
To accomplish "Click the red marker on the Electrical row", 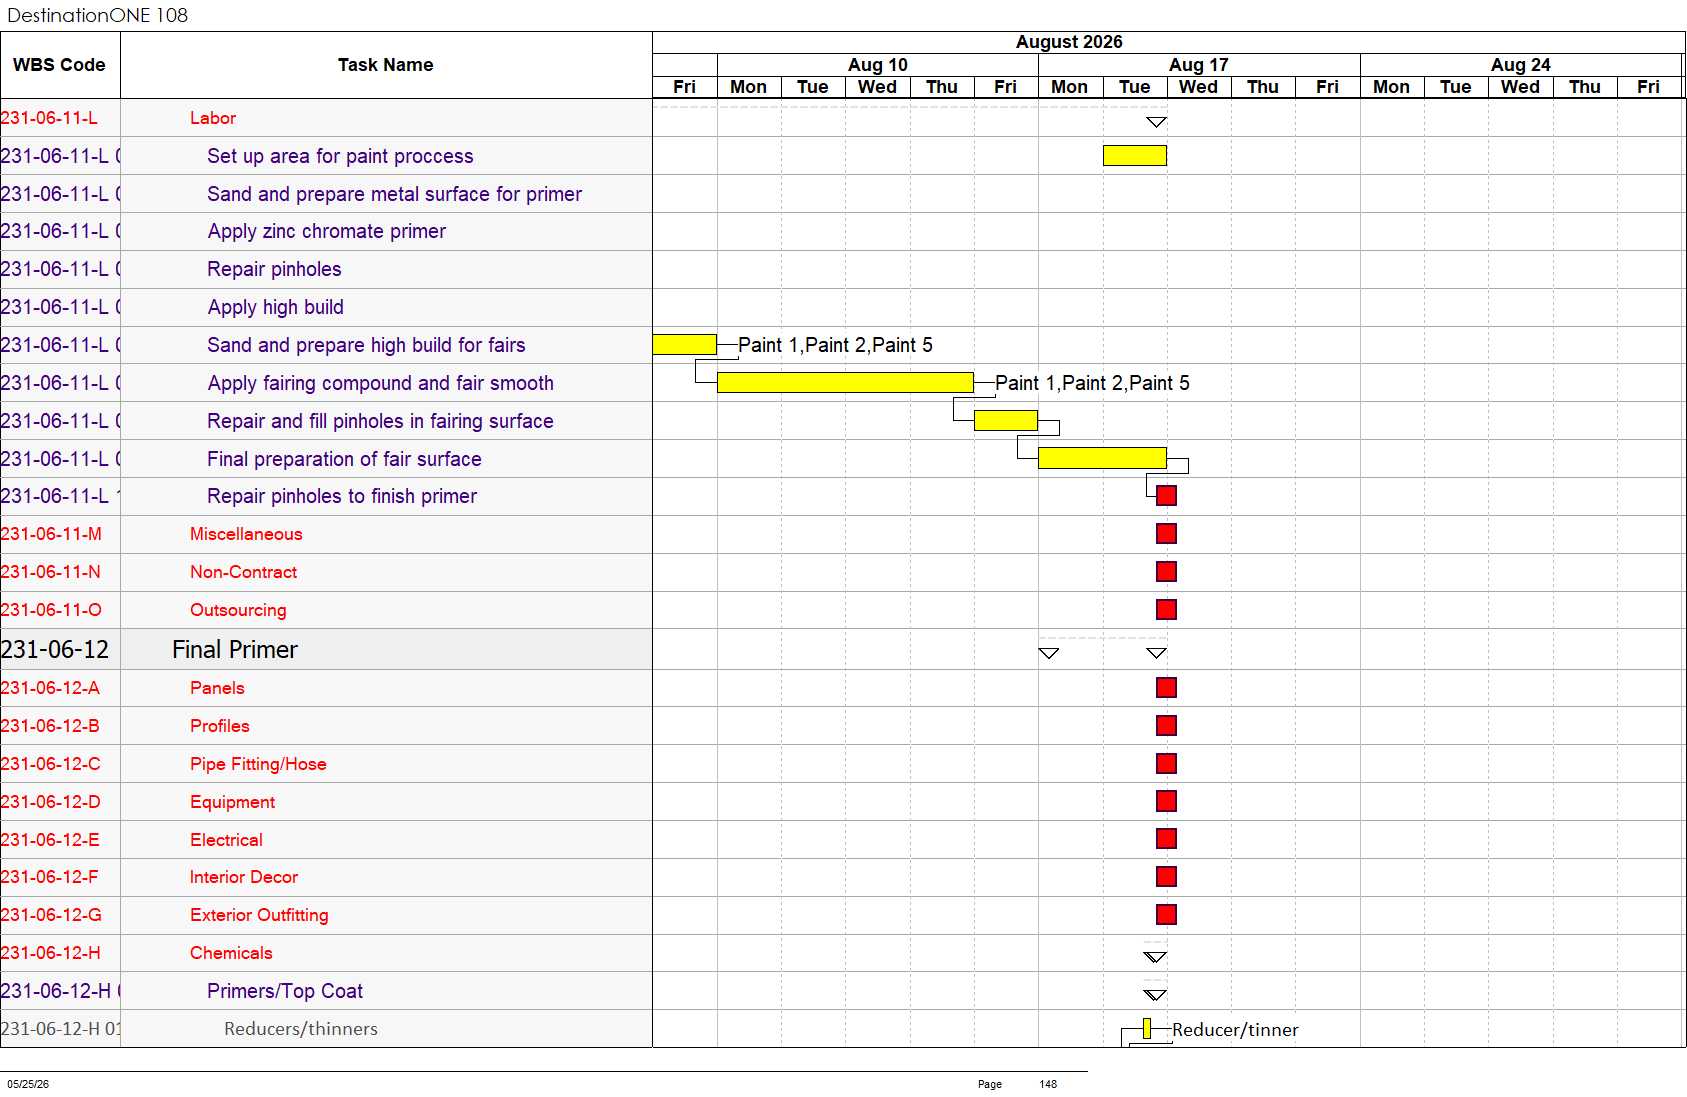I will coord(1166,839).
